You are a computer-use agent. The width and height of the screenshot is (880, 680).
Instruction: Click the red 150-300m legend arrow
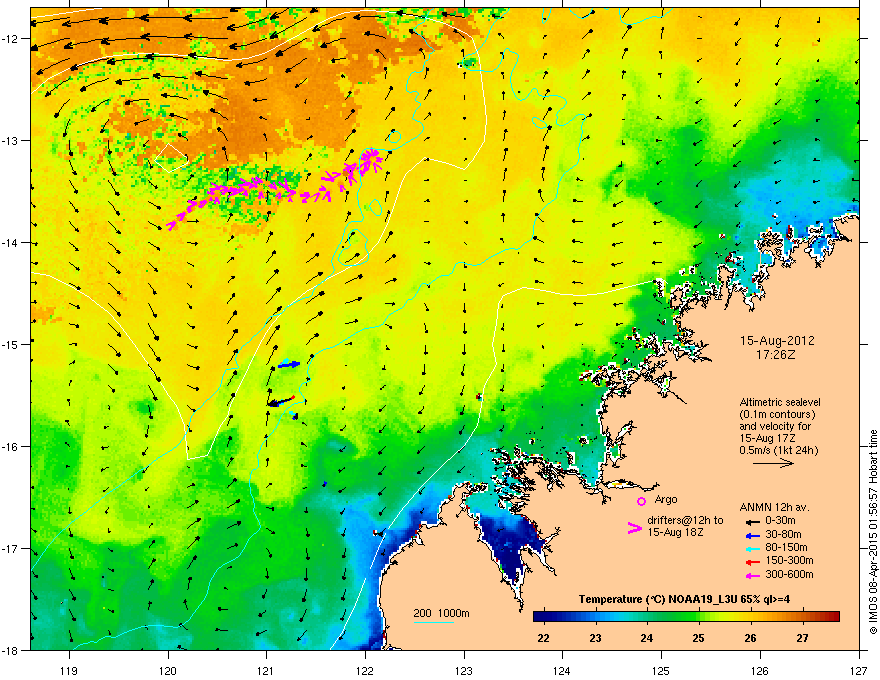coord(752,562)
